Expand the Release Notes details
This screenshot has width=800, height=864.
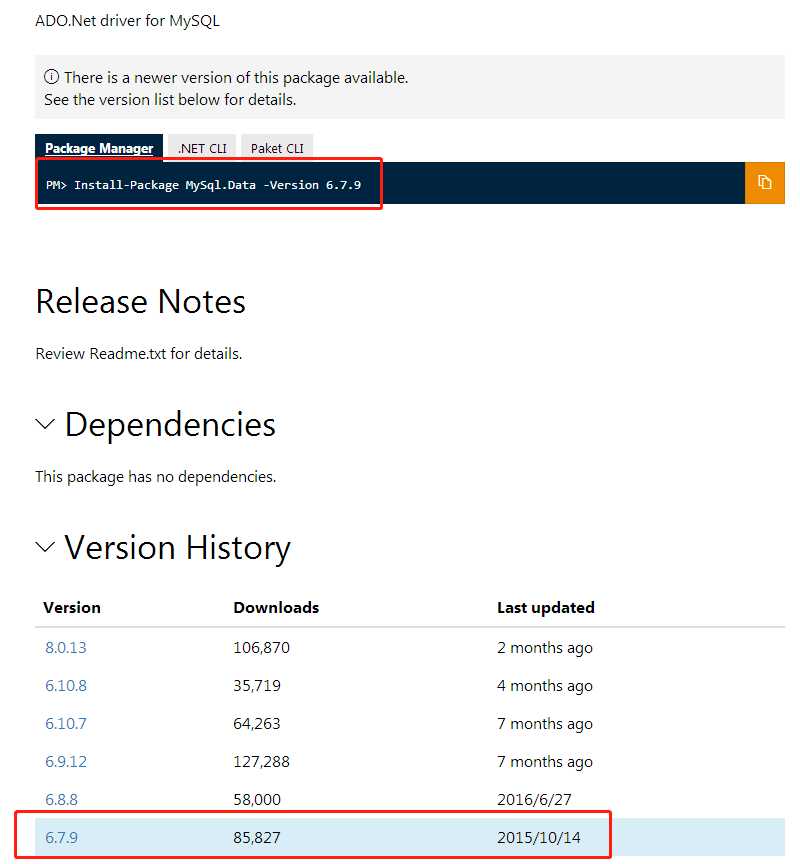[140, 302]
